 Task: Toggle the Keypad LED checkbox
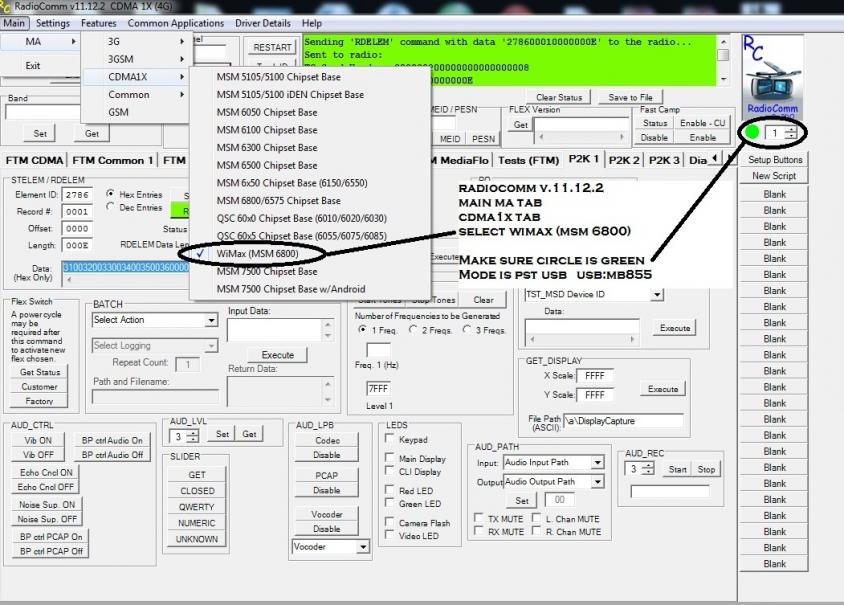[x=390, y=439]
